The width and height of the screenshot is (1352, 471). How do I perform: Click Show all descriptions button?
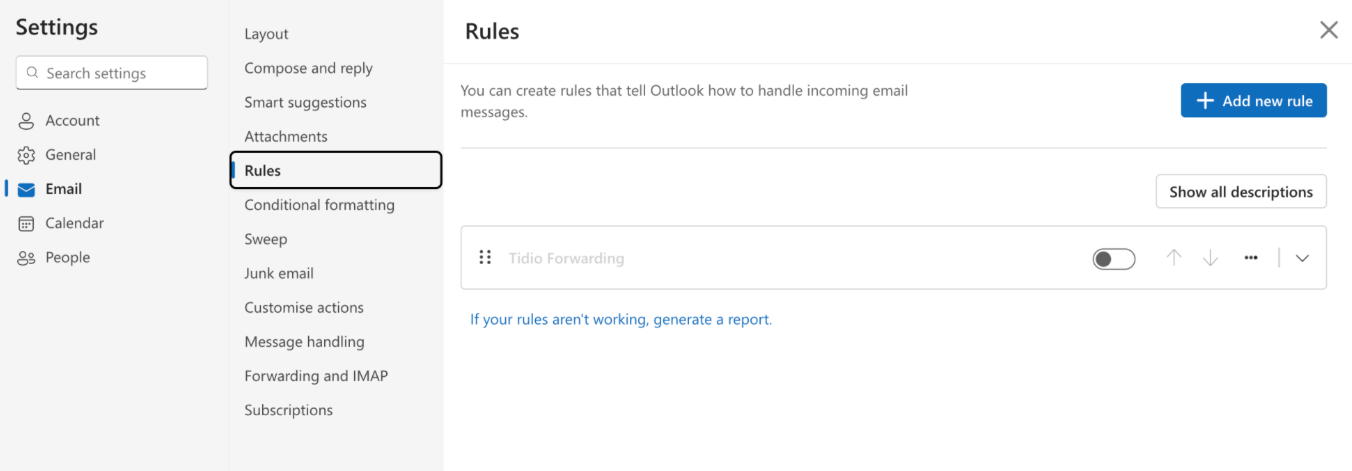(x=1240, y=192)
